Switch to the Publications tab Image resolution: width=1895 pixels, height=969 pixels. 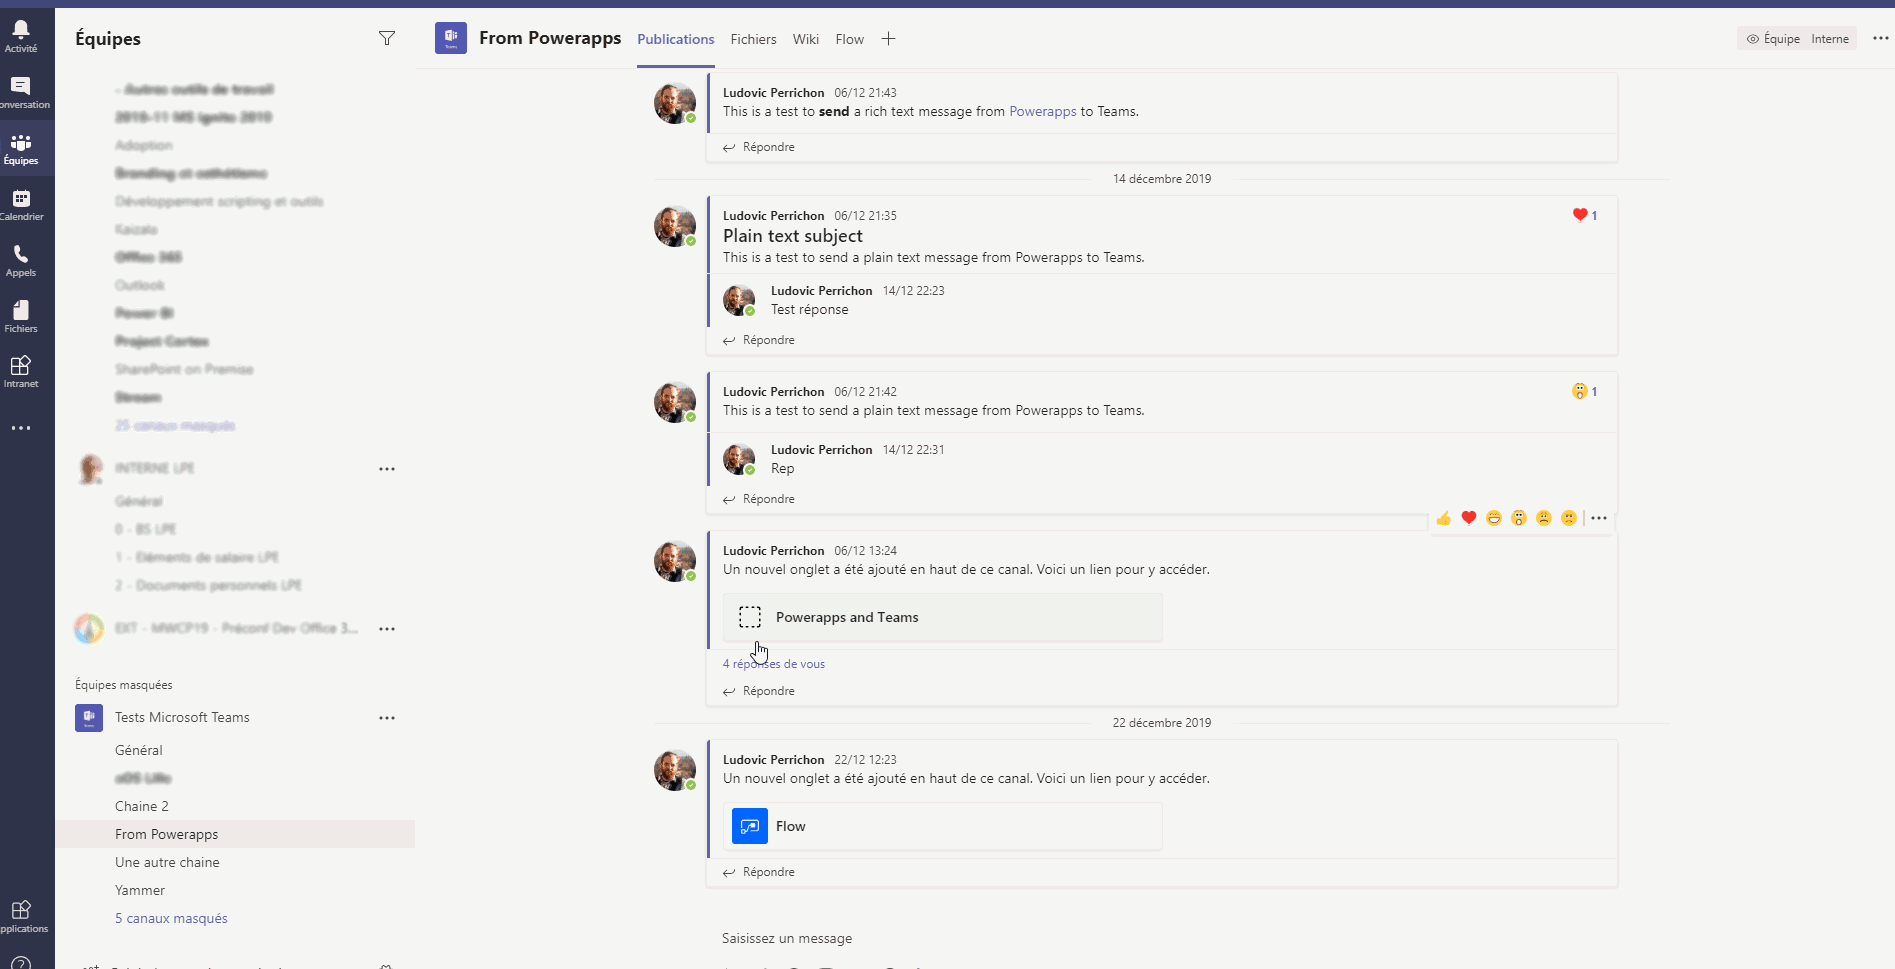[x=676, y=39]
